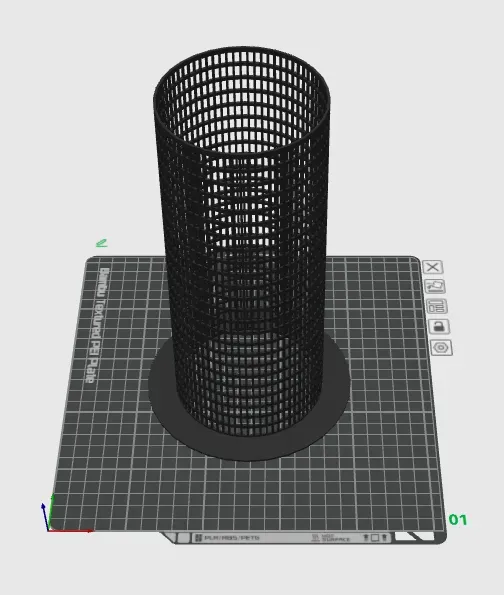Toggle the plate lock padlock icon
504x595 pixels.
pyautogui.click(x=439, y=327)
